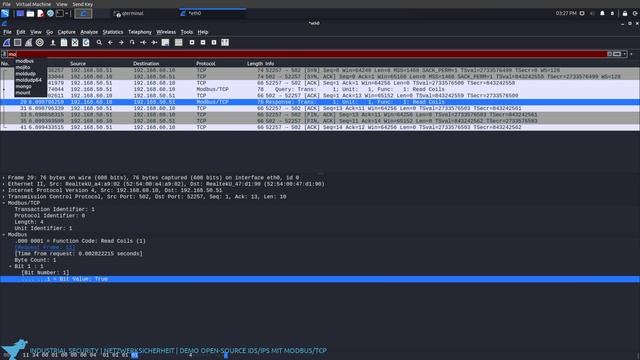
Task: Save this capture file
Action: [x=64, y=42]
